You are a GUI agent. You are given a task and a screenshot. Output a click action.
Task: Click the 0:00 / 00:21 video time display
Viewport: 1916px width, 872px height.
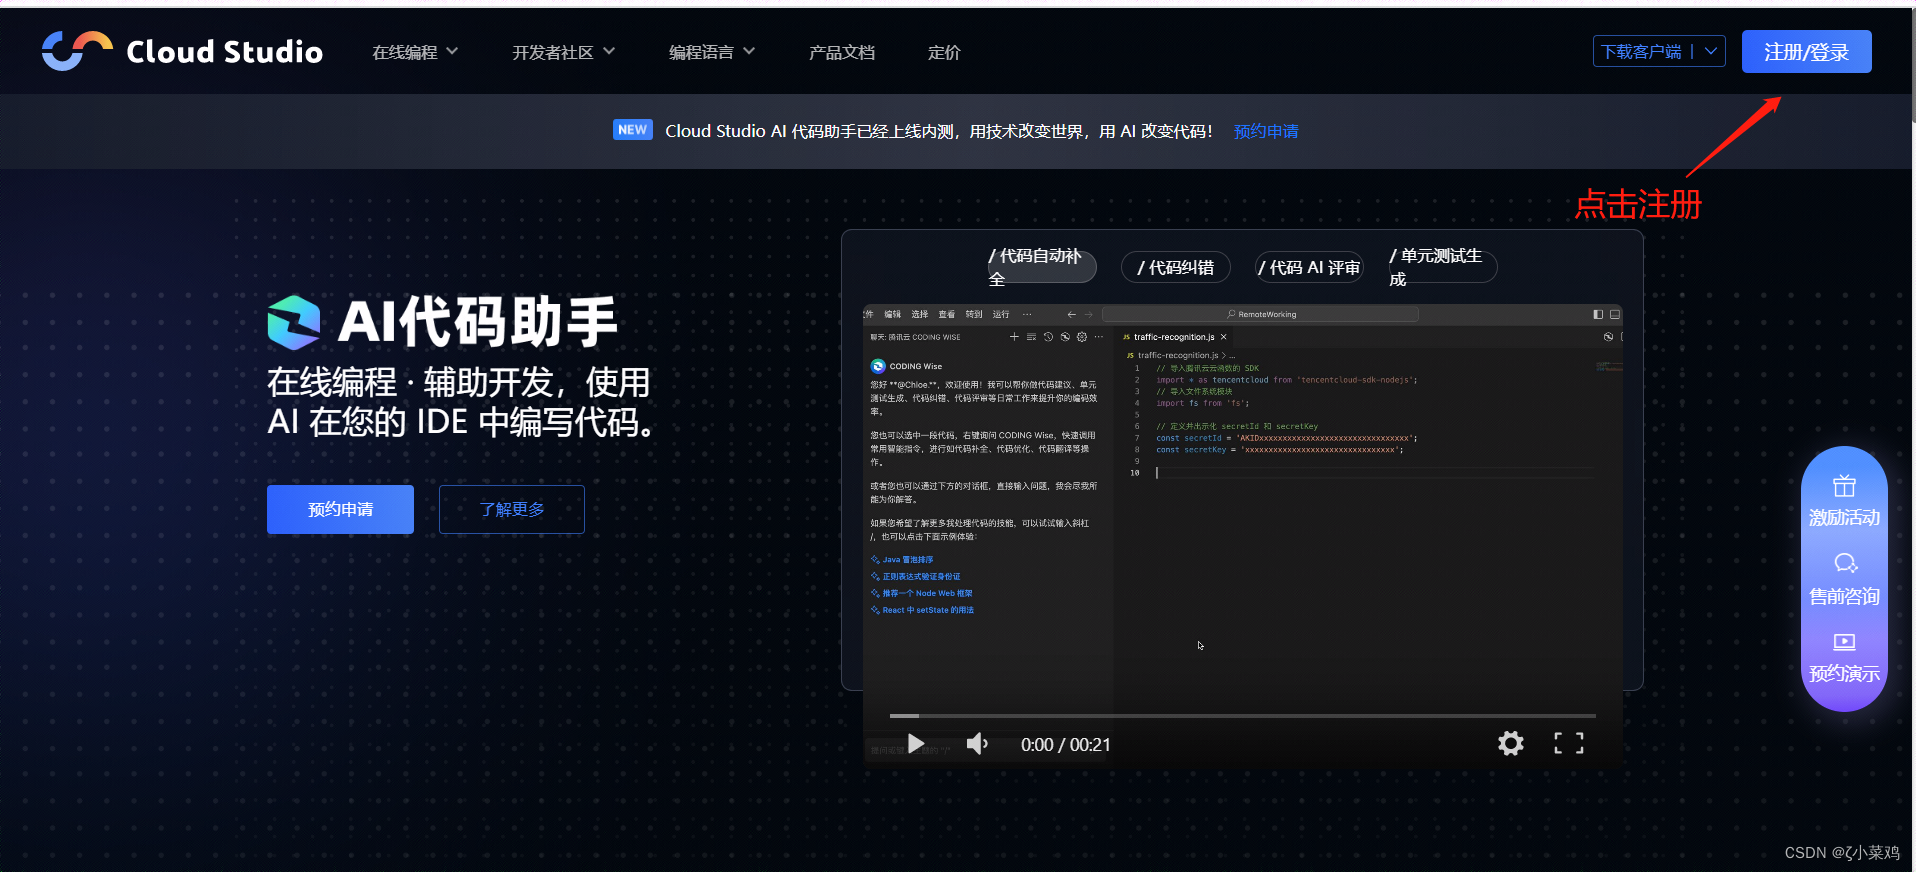(1065, 745)
